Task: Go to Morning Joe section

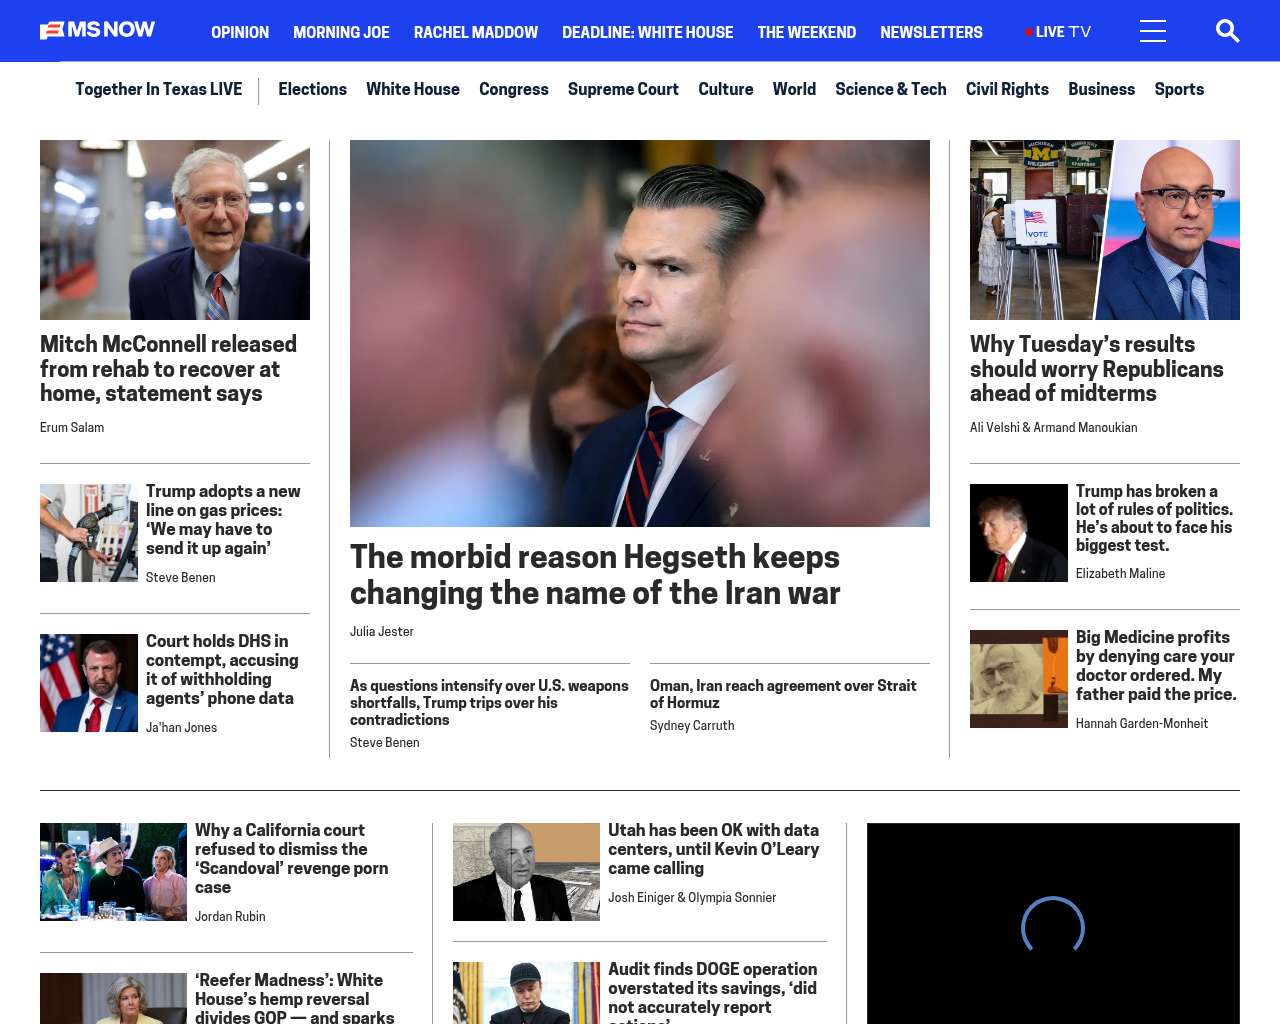Action: pyautogui.click(x=341, y=32)
